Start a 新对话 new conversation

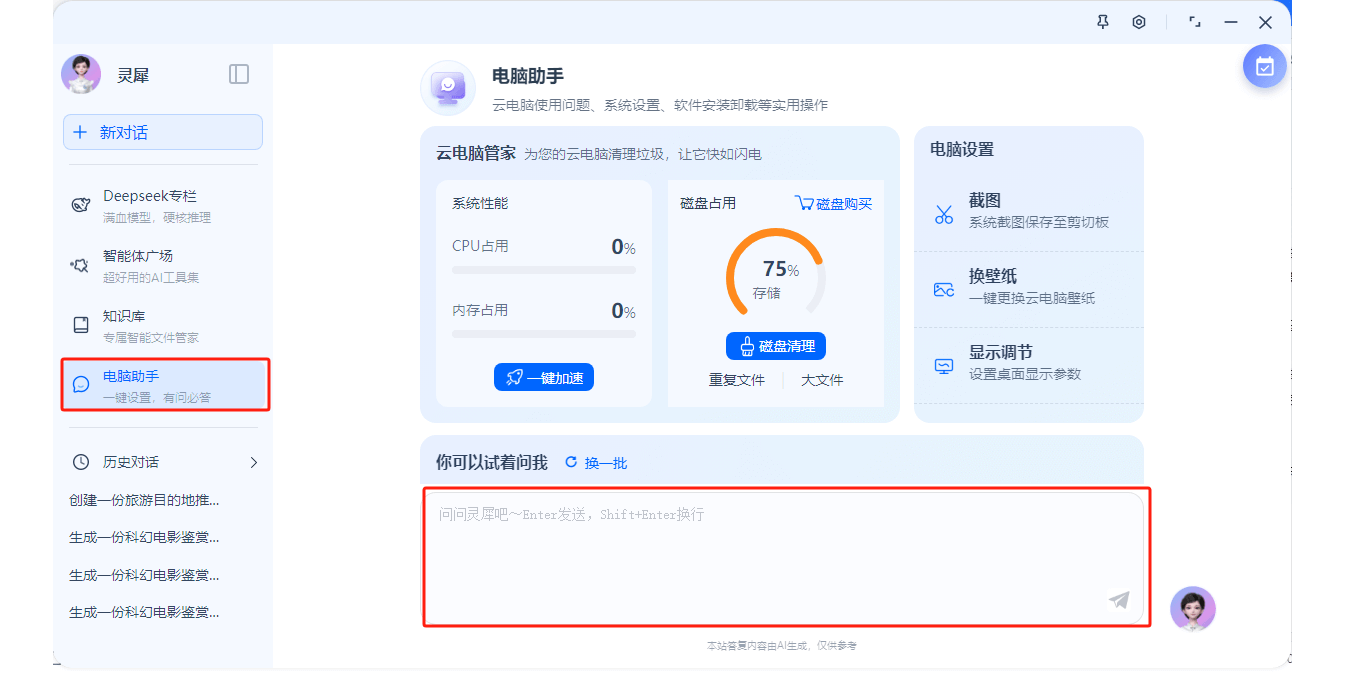[163, 132]
